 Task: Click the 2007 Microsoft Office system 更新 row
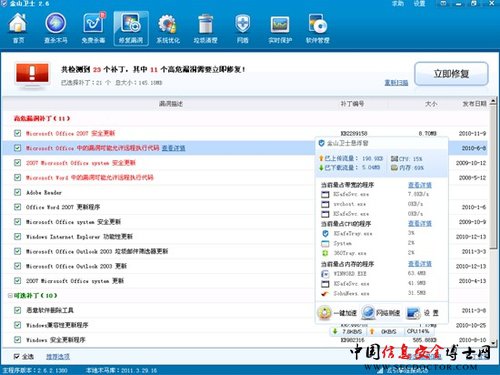(x=245, y=281)
